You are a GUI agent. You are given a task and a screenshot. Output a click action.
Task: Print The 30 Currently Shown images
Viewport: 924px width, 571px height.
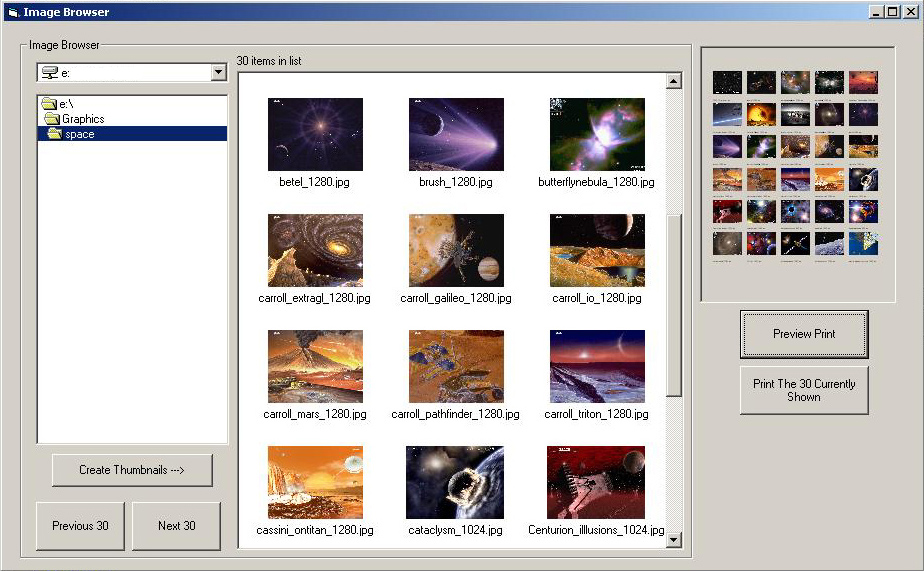tap(804, 390)
